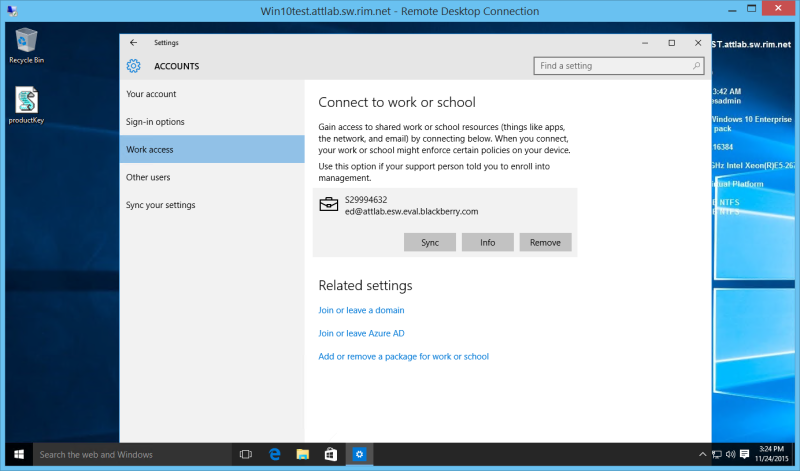Select the productKey desktop file icon

click(26, 106)
